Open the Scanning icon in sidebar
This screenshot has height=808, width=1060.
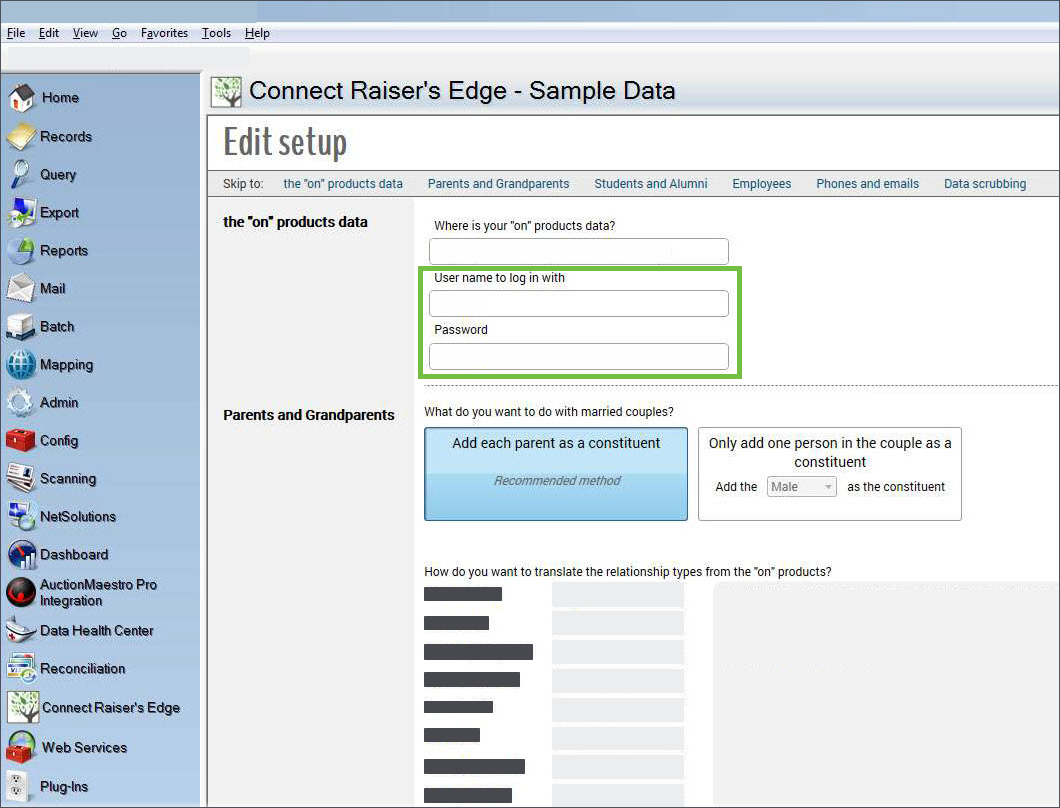21,478
